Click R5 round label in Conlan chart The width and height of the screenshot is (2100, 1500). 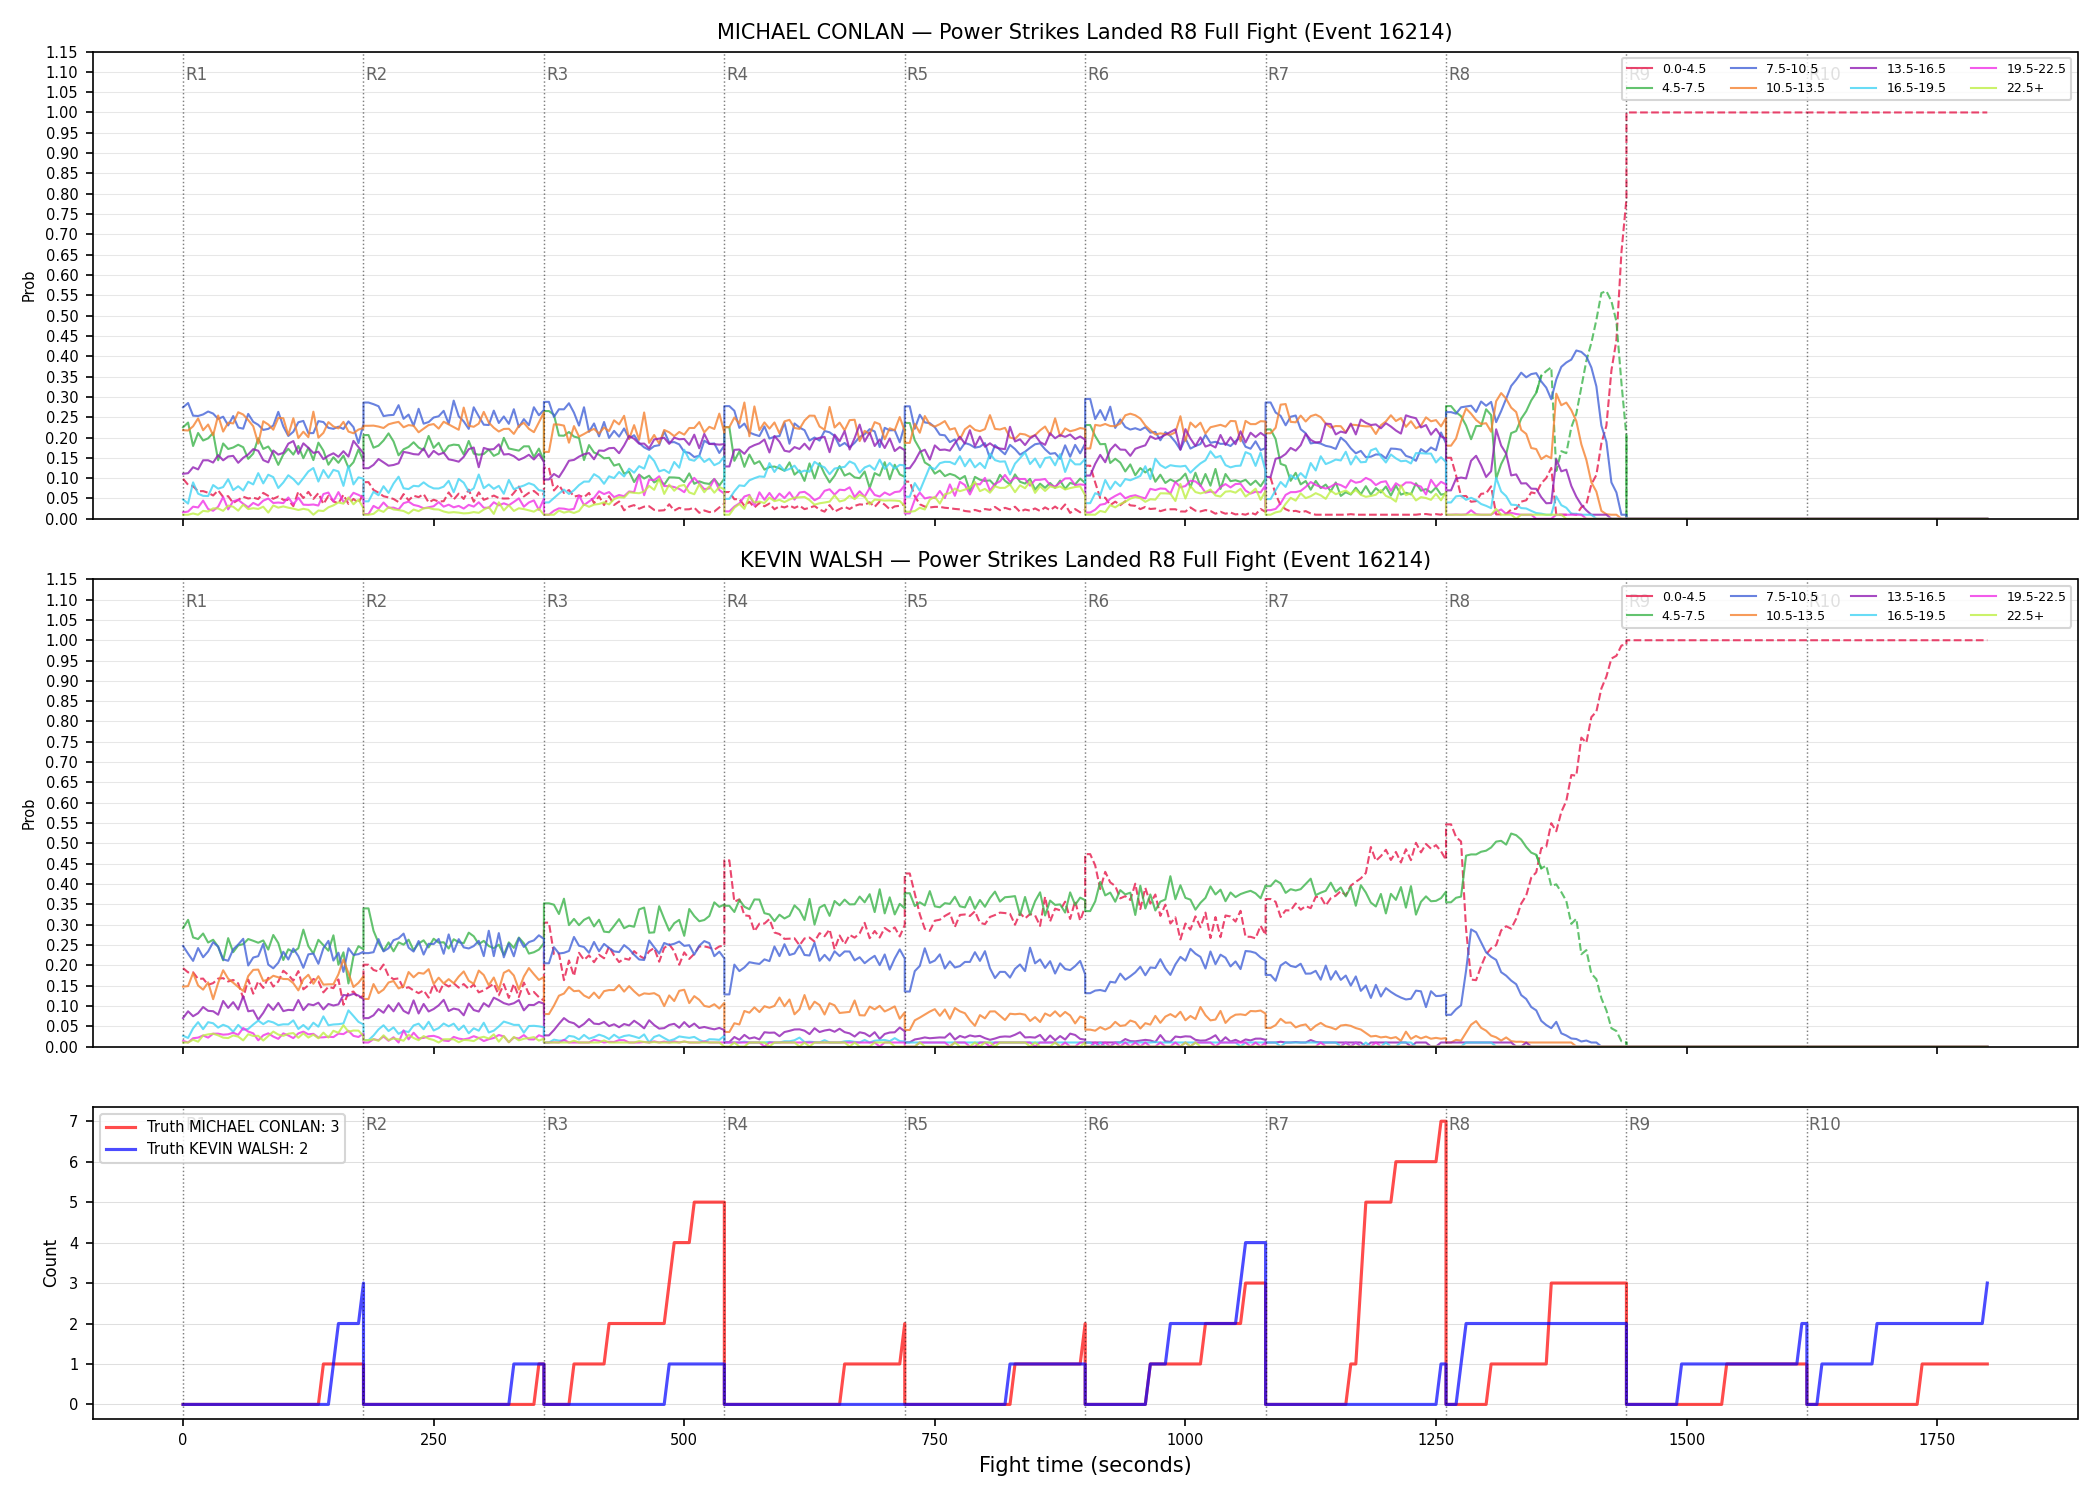pyautogui.click(x=917, y=74)
